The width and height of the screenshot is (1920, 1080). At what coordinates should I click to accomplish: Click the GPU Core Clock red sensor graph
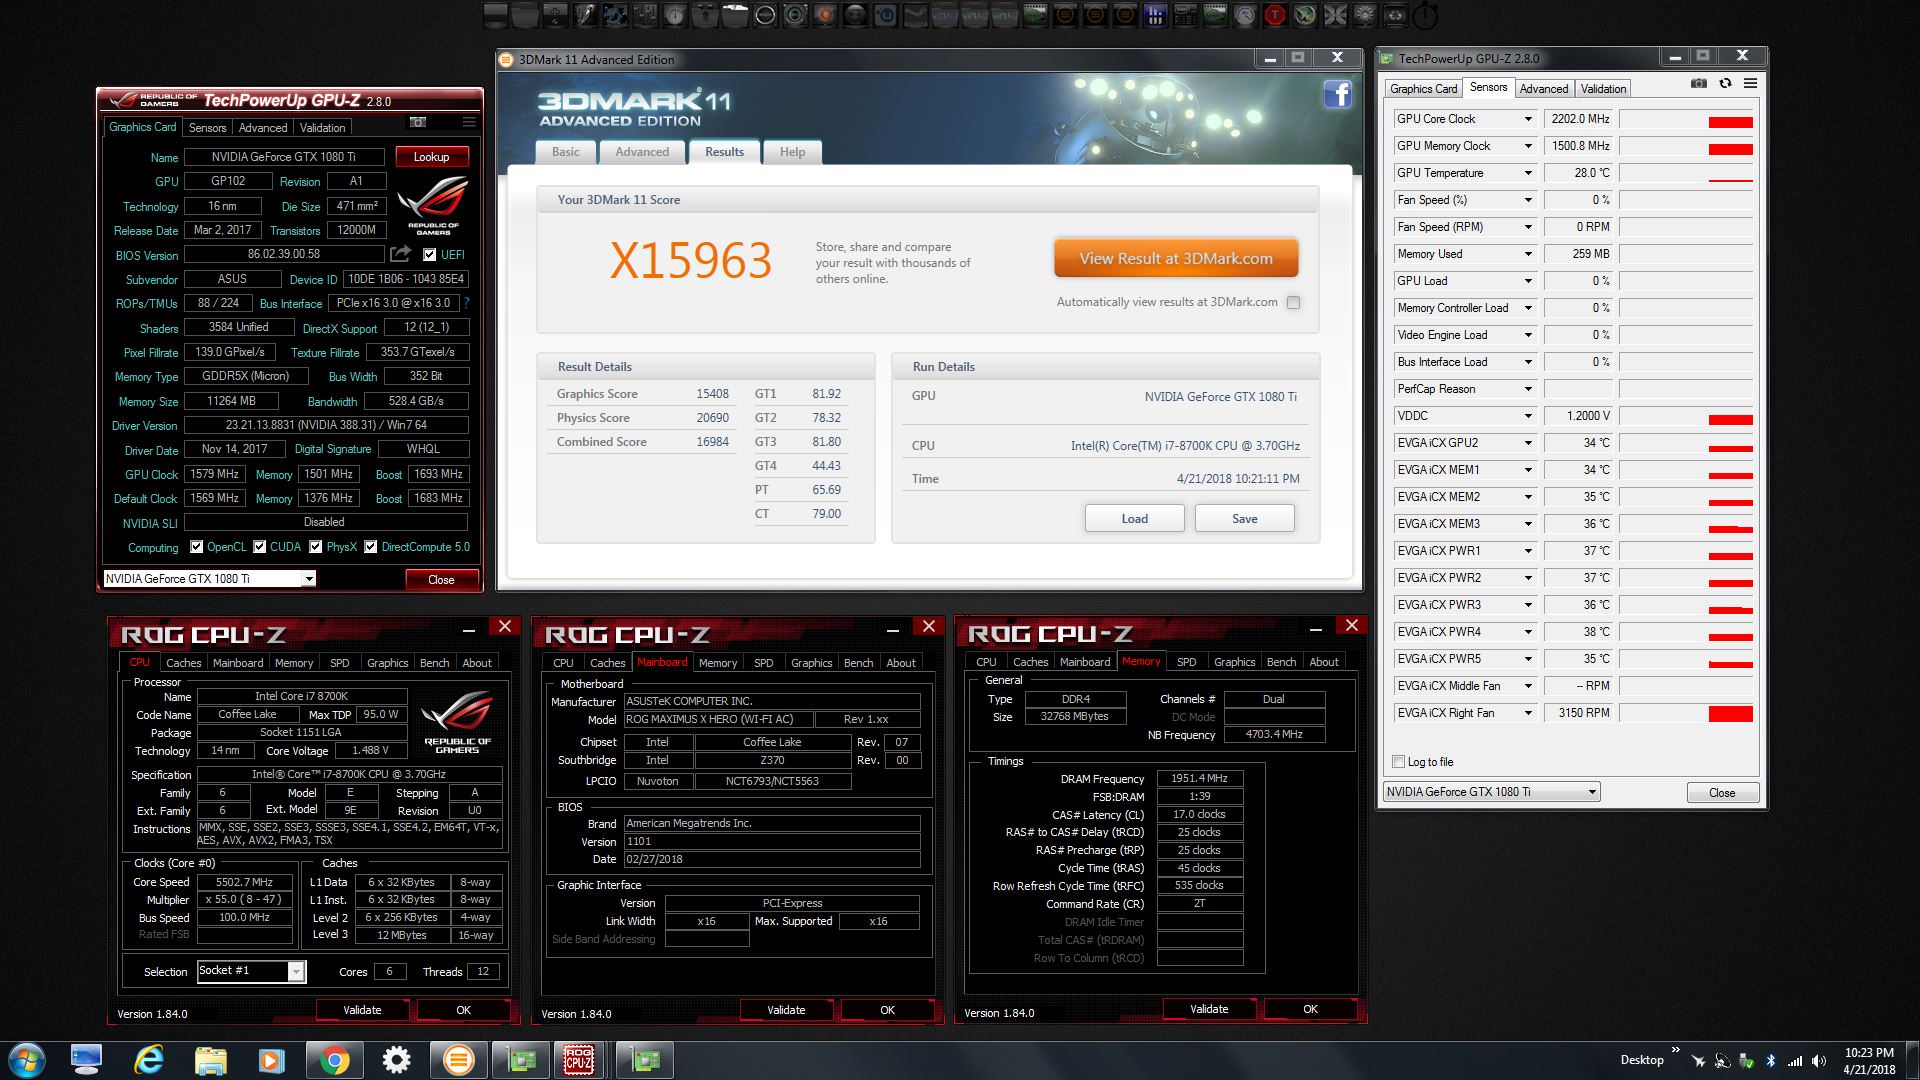pos(1730,122)
